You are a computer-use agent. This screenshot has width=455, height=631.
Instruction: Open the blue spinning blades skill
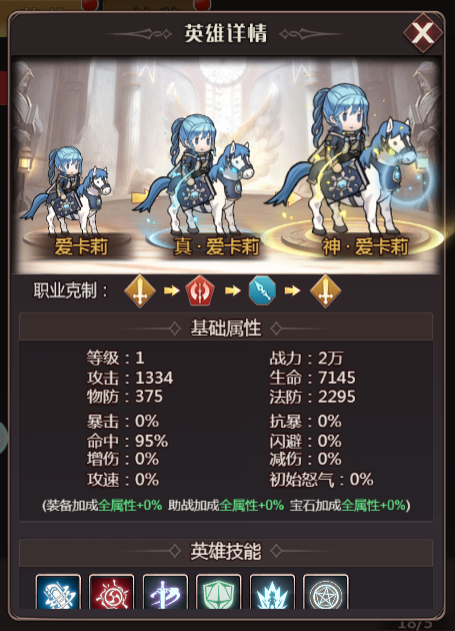[x=58, y=592]
